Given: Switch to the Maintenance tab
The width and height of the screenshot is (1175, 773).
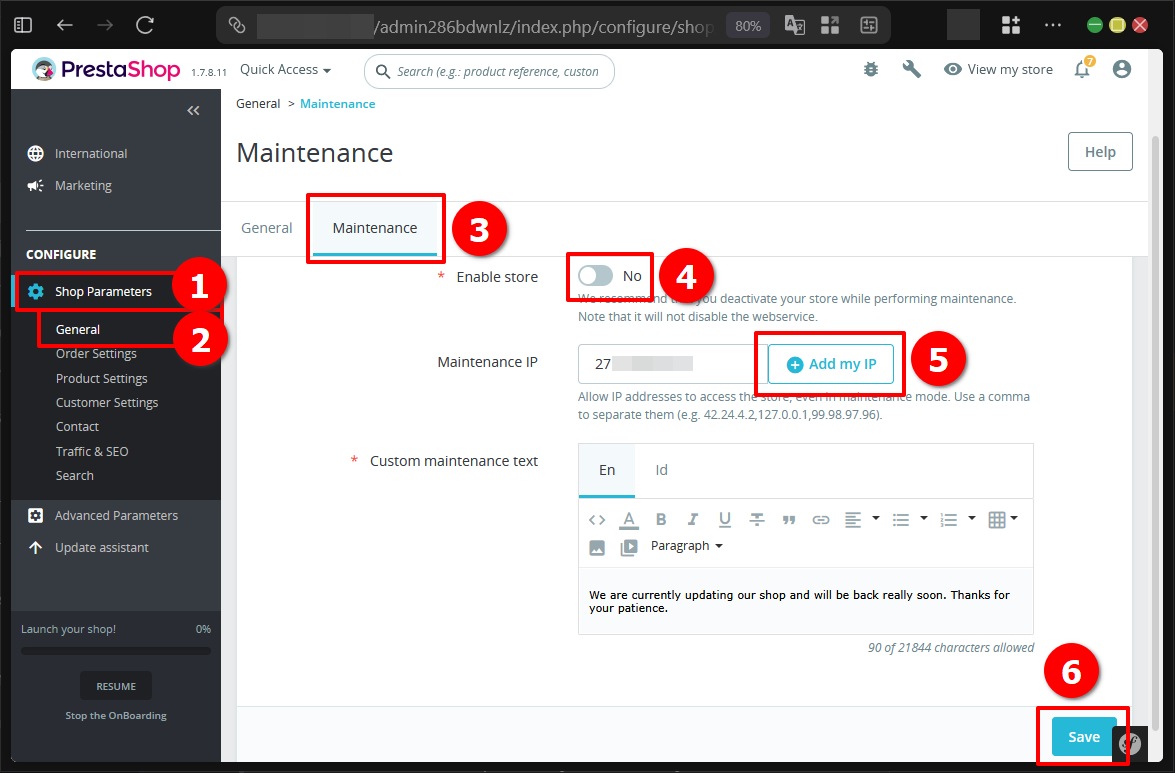Looking at the screenshot, I should (x=375, y=228).
